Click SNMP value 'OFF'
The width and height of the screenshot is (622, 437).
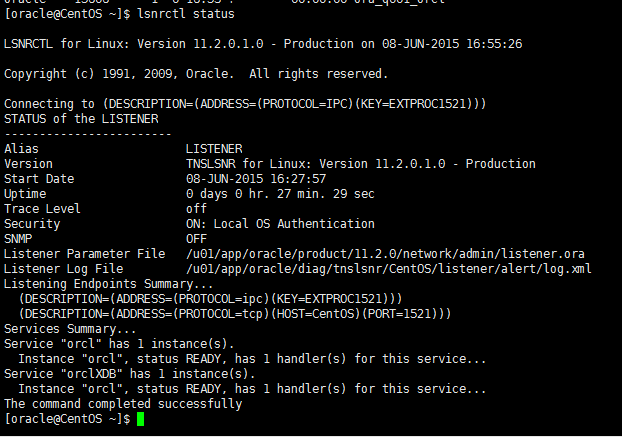pos(196,239)
